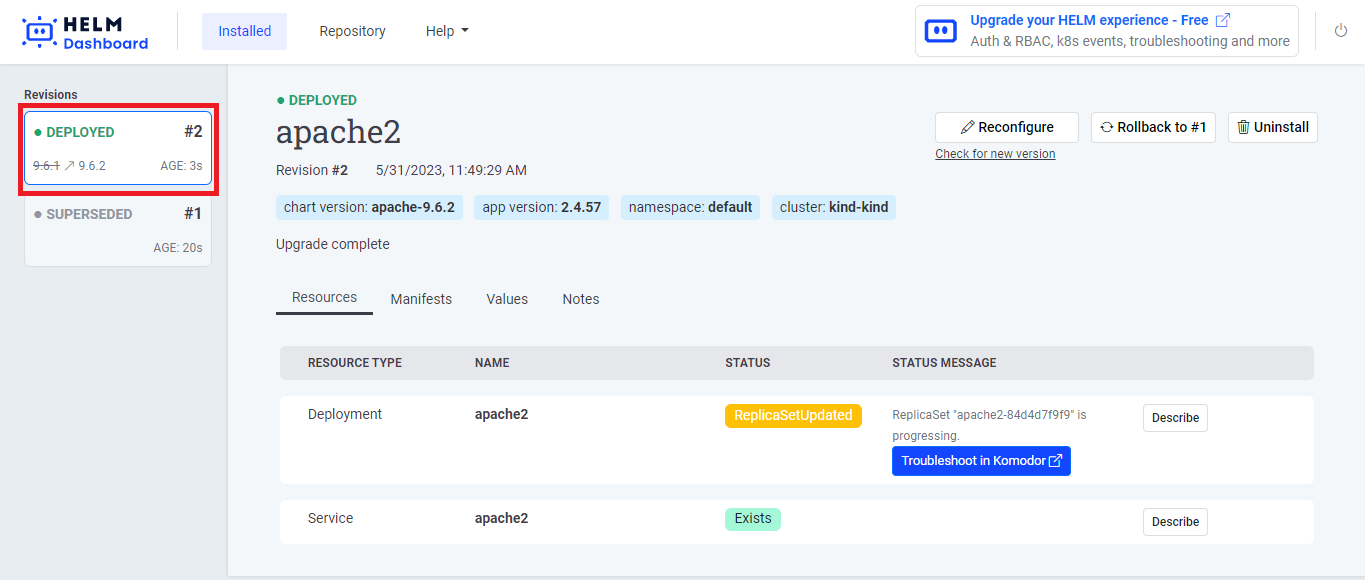Switch to the Repository page

[x=352, y=31]
